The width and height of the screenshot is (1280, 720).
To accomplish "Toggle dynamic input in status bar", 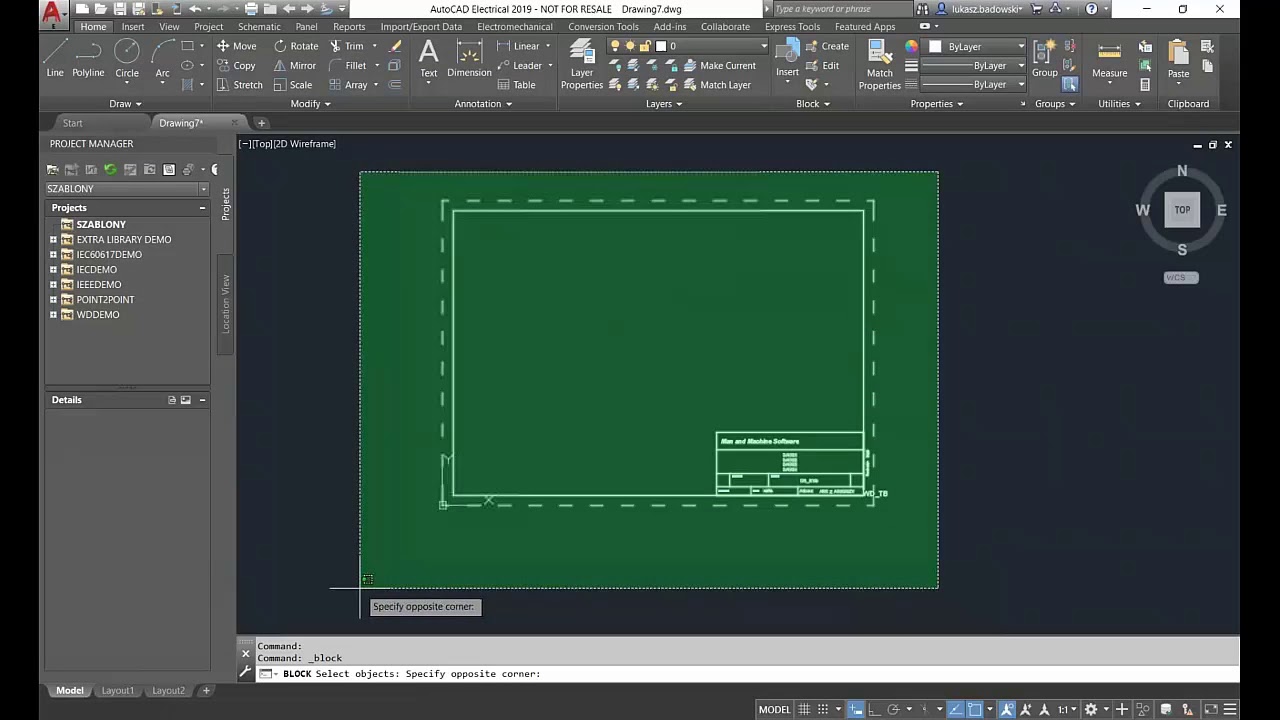I will click(x=856, y=710).
